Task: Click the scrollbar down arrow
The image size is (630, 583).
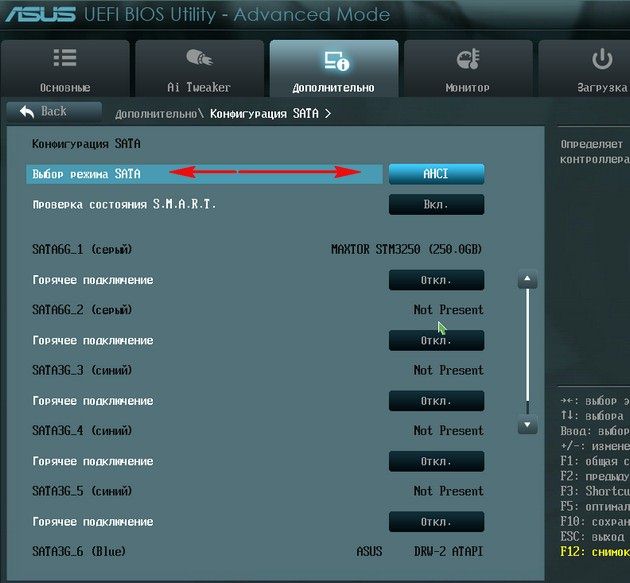Action: click(x=528, y=424)
